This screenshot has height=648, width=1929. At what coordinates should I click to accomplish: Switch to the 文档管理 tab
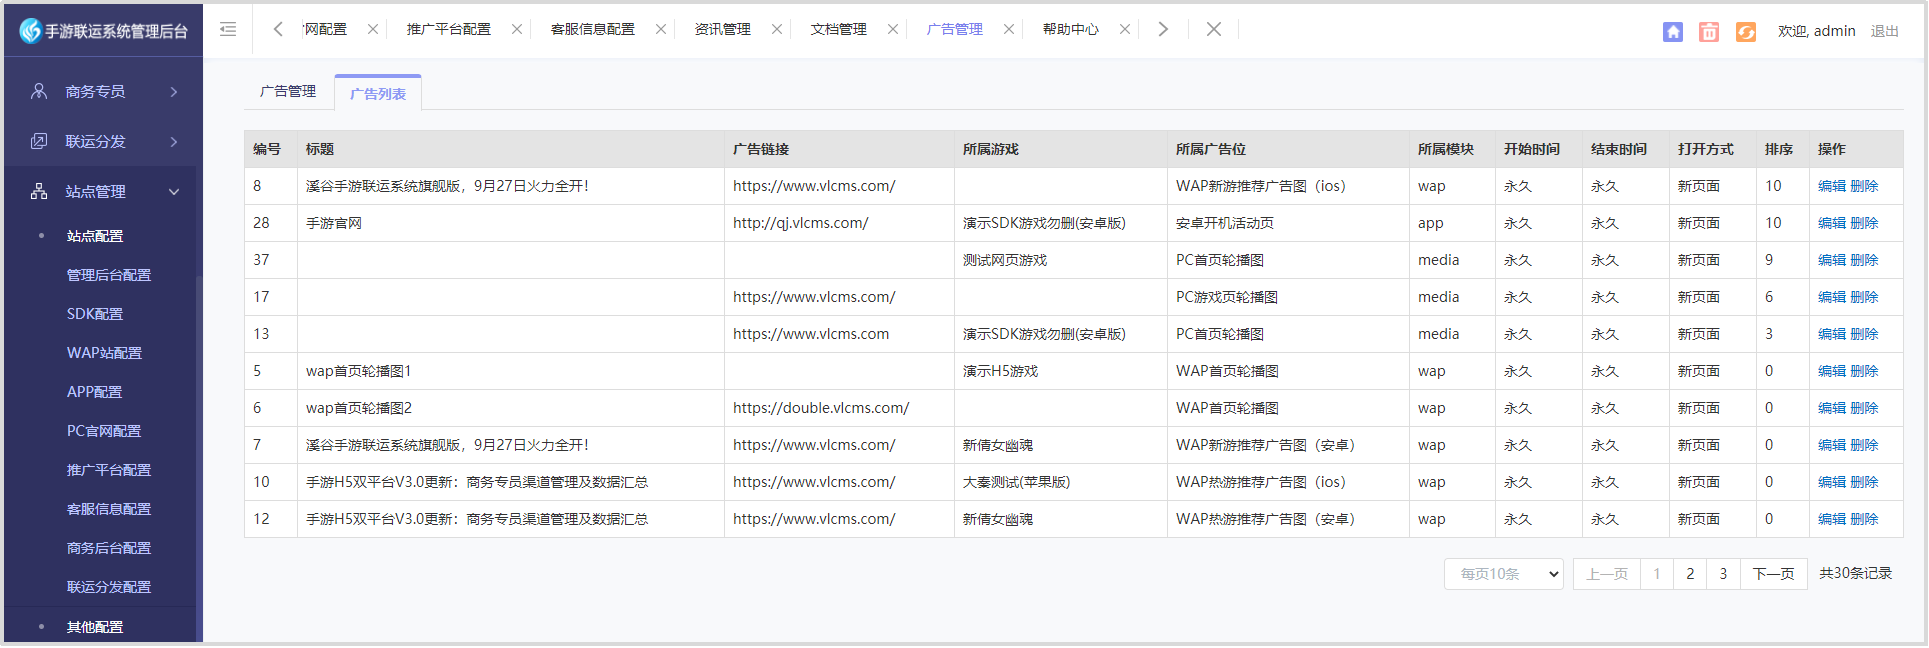pos(839,30)
